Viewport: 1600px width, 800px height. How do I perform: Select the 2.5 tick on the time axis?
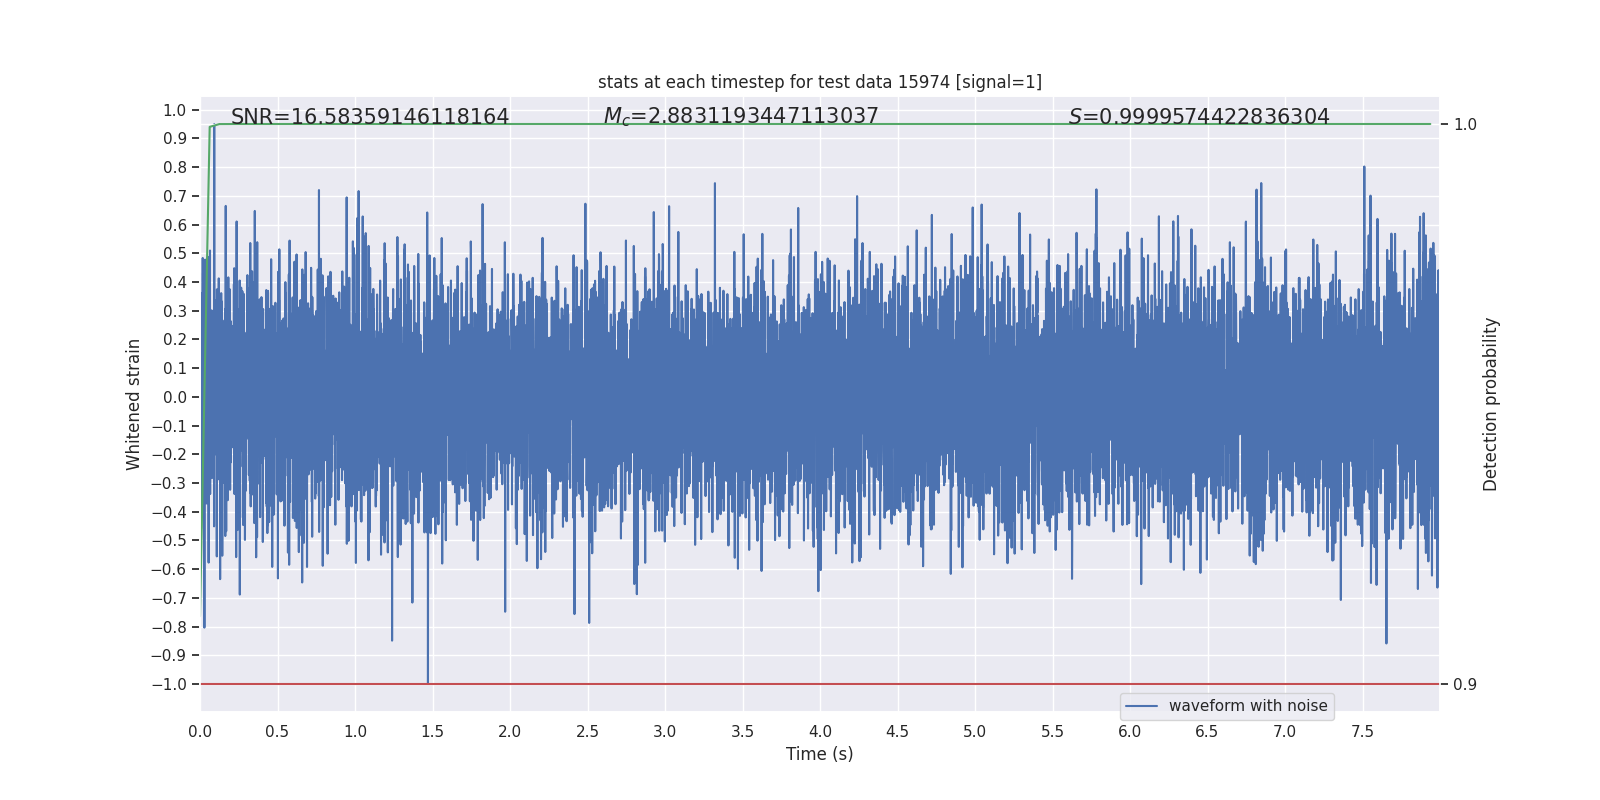587,731
